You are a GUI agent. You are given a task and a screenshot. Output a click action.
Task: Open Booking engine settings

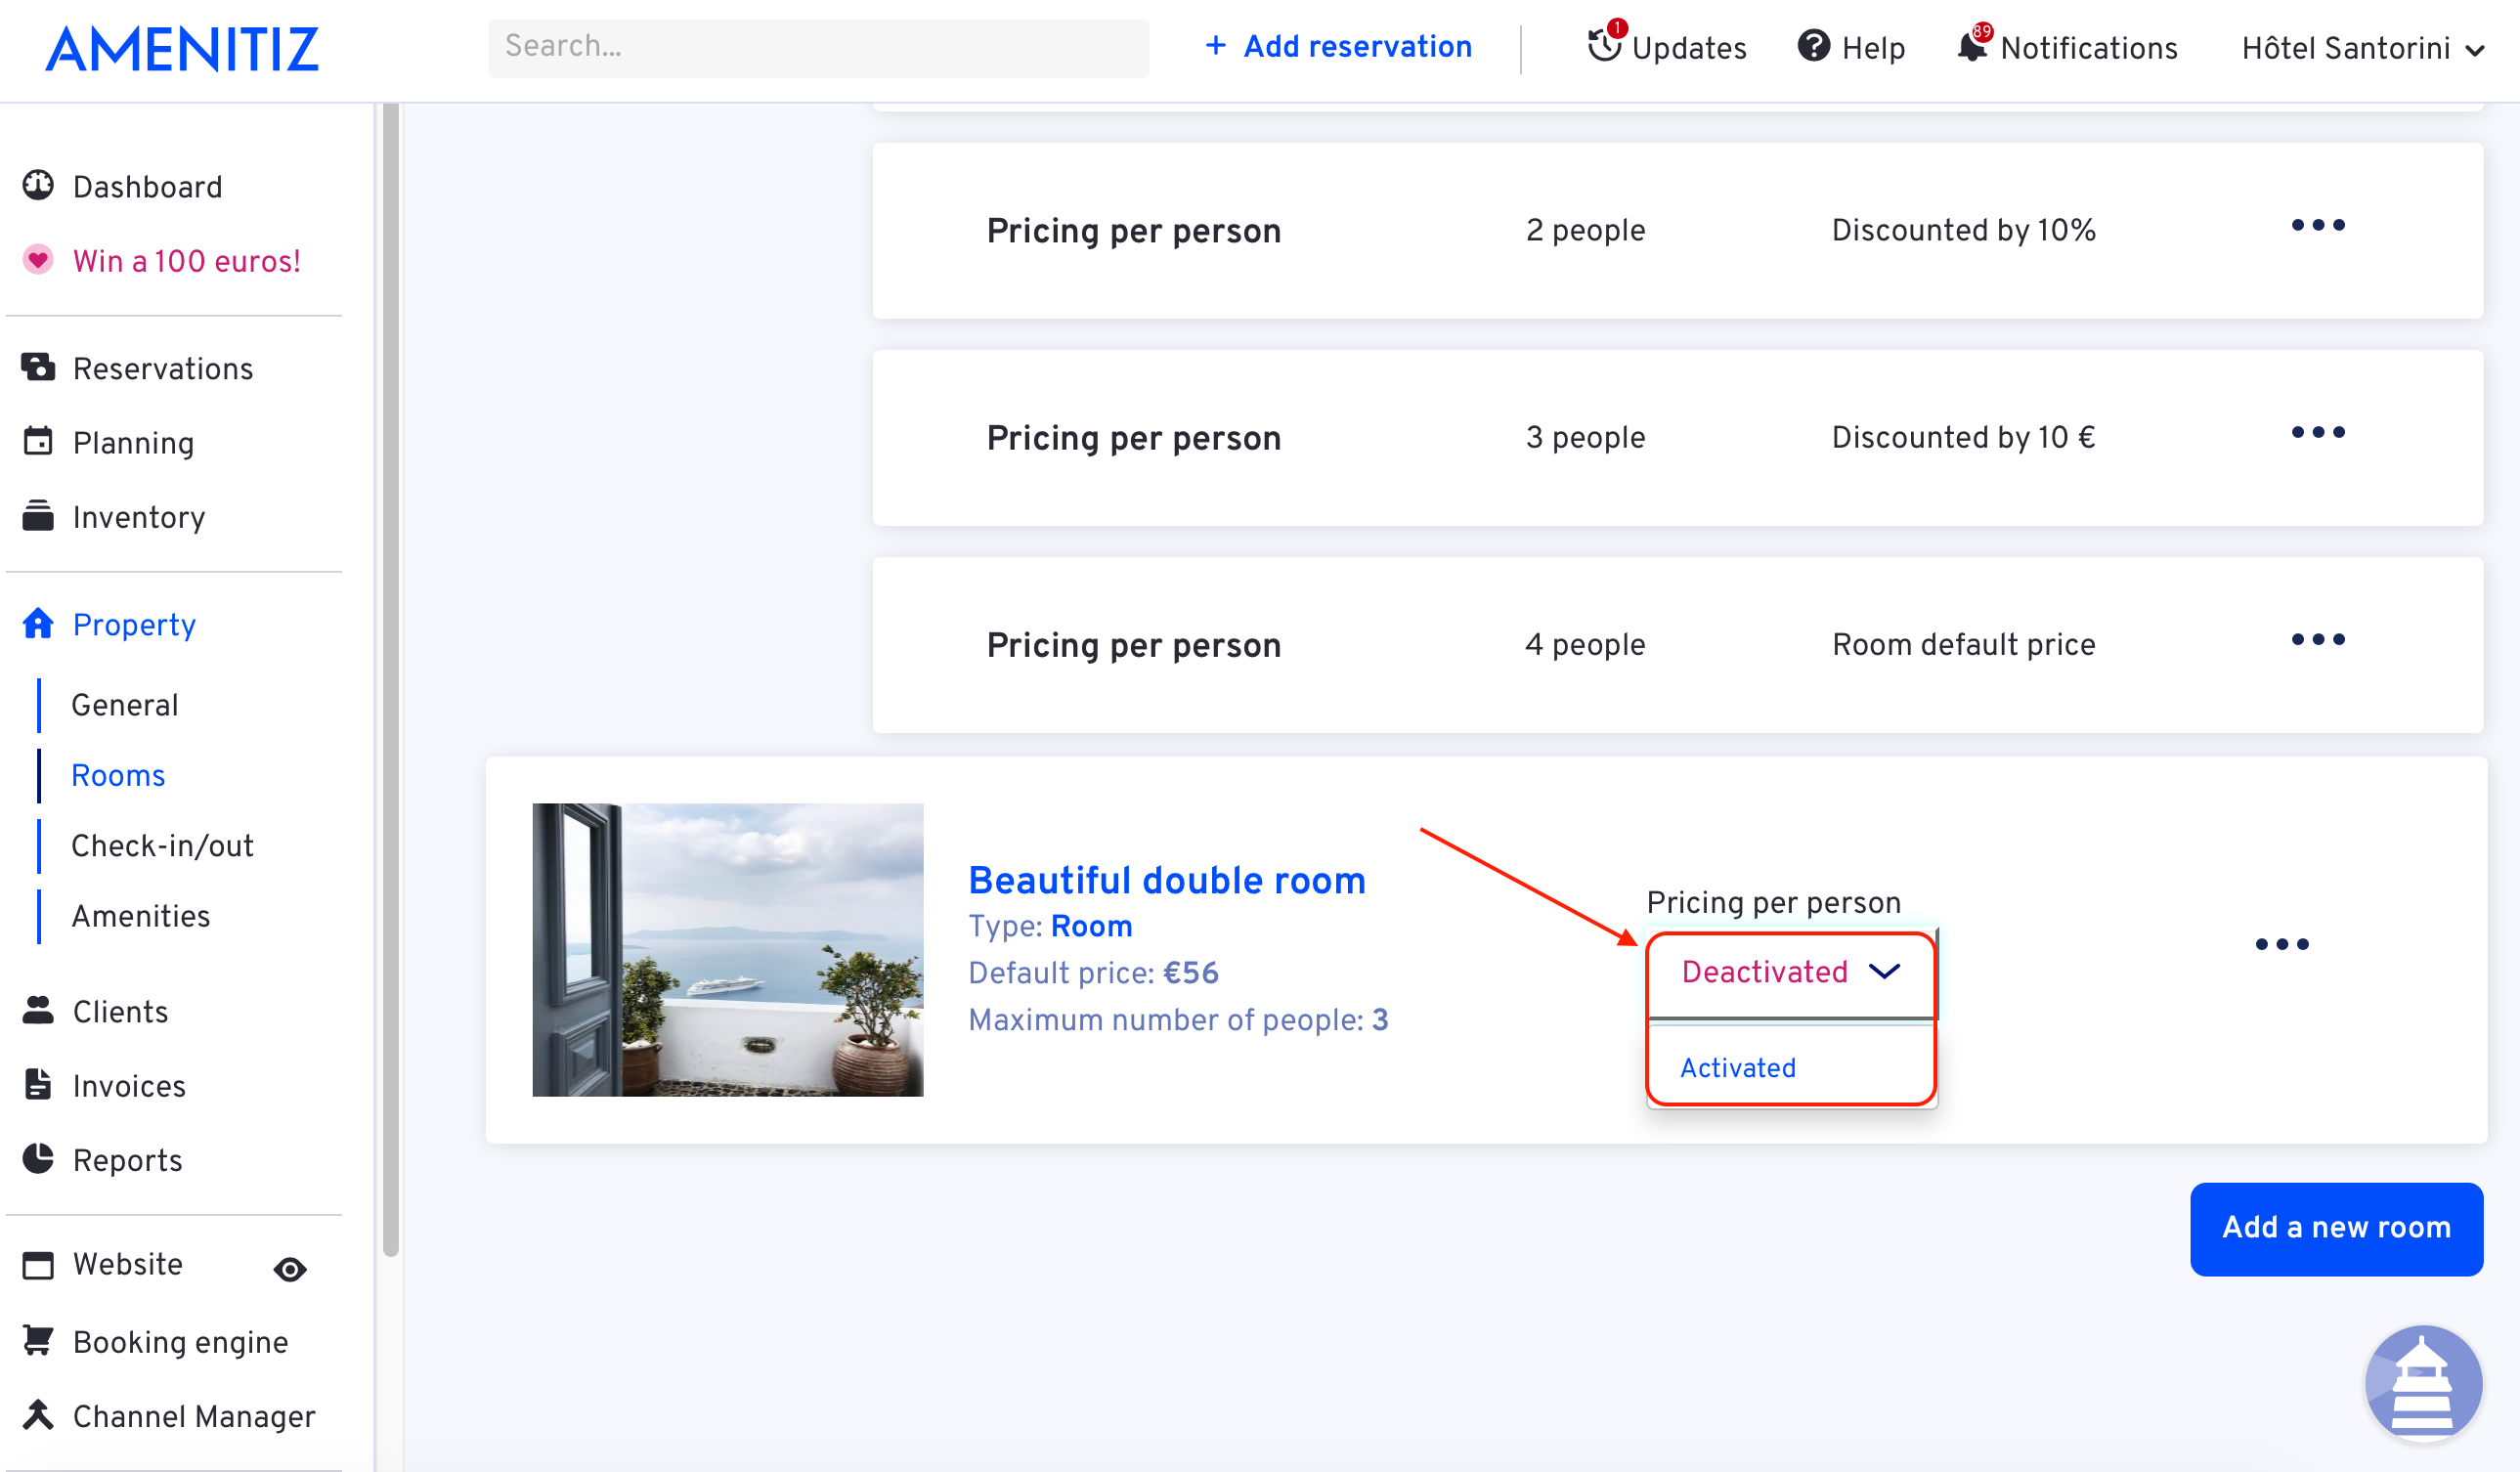coord(180,1342)
